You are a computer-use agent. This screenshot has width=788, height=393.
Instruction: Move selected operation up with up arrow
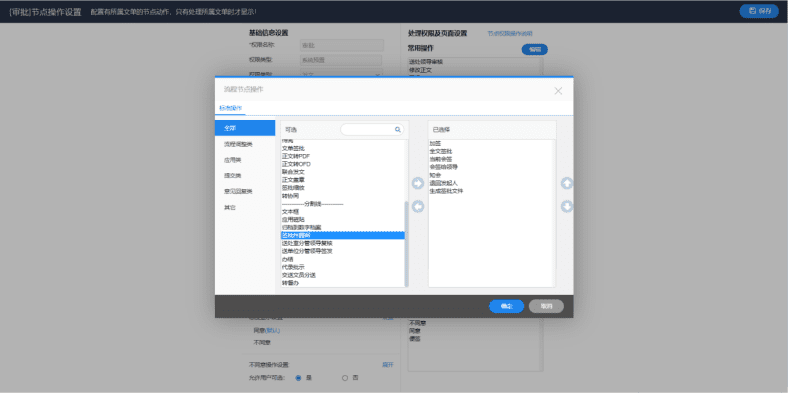click(x=567, y=183)
